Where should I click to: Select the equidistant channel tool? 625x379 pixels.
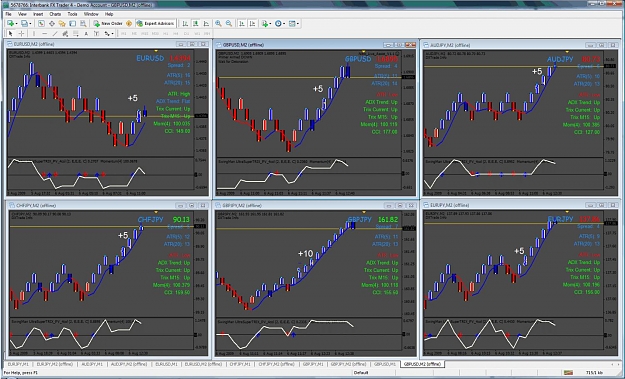pos(65,34)
